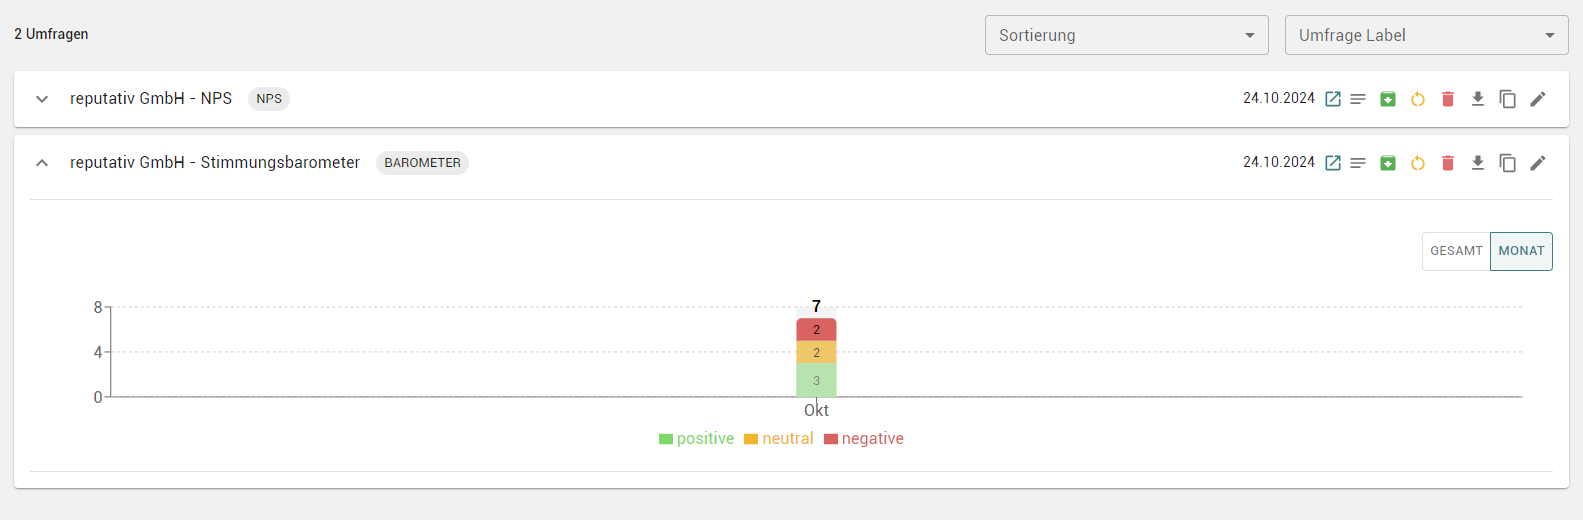Switch chart view to Gesamt
Viewport: 1583px width, 520px height.
click(x=1456, y=251)
